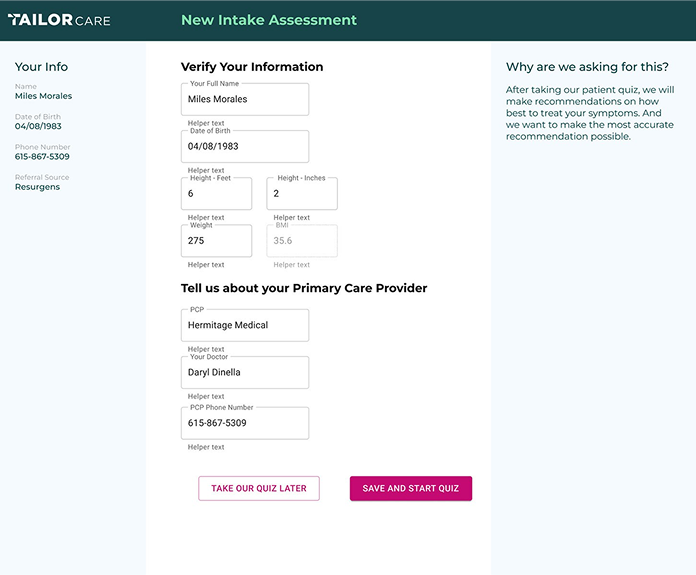Click the PCP Phone Number field
Viewport: 696px width, 575px height.
245,423
